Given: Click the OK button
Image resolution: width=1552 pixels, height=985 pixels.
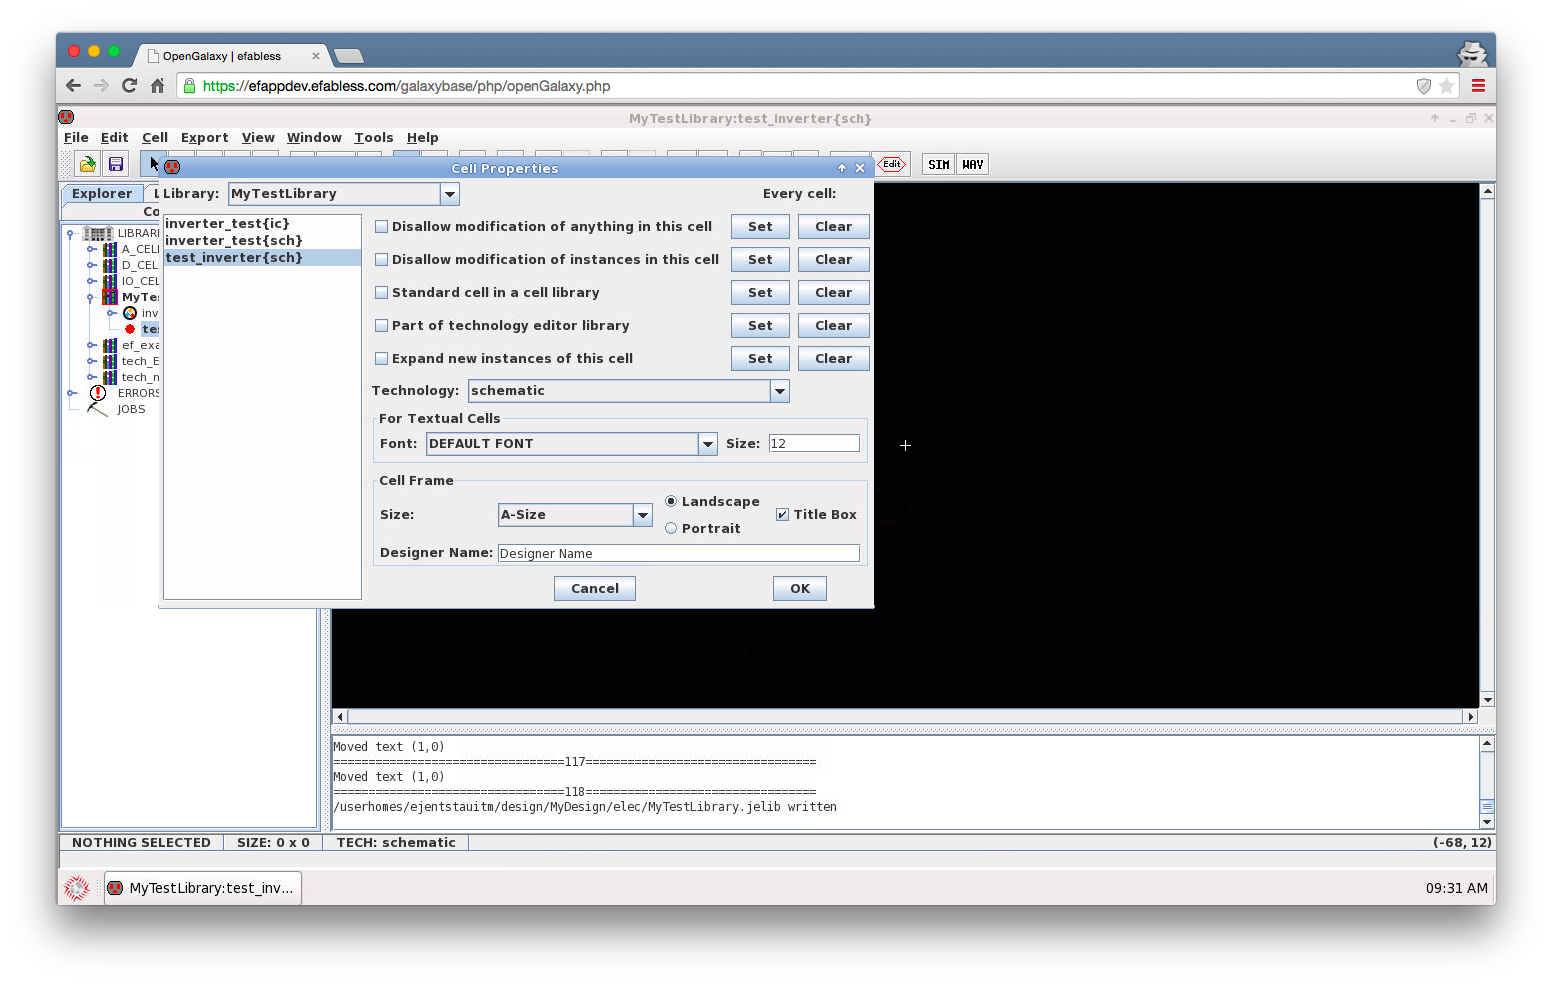Looking at the screenshot, I should [800, 589].
